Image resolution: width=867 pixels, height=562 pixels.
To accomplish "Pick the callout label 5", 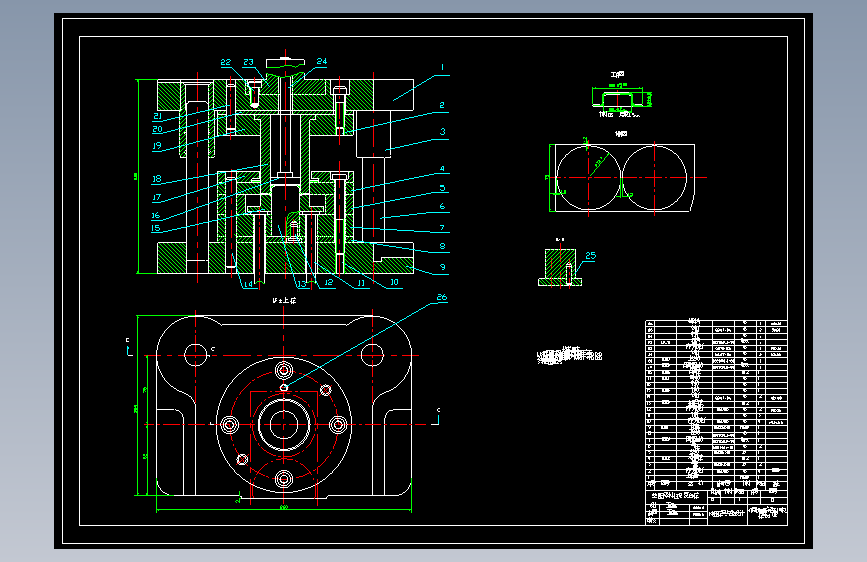I will point(442,188).
